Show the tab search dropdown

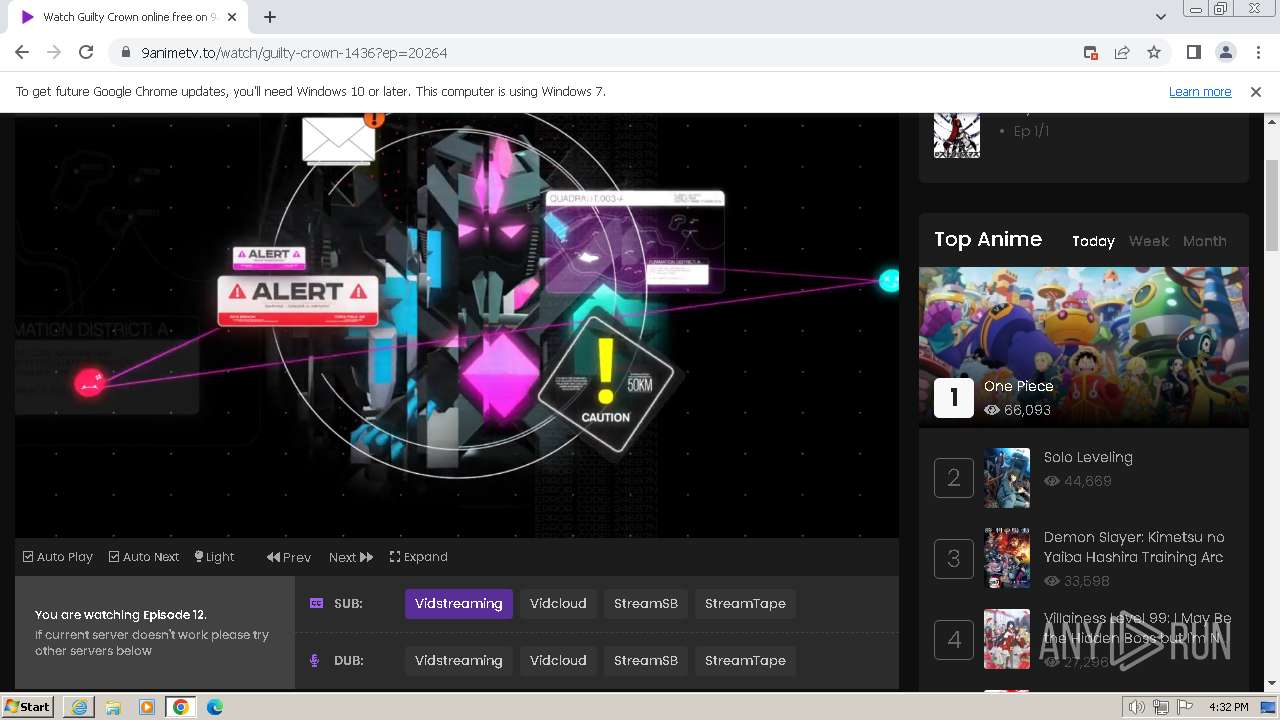[x=1160, y=17]
